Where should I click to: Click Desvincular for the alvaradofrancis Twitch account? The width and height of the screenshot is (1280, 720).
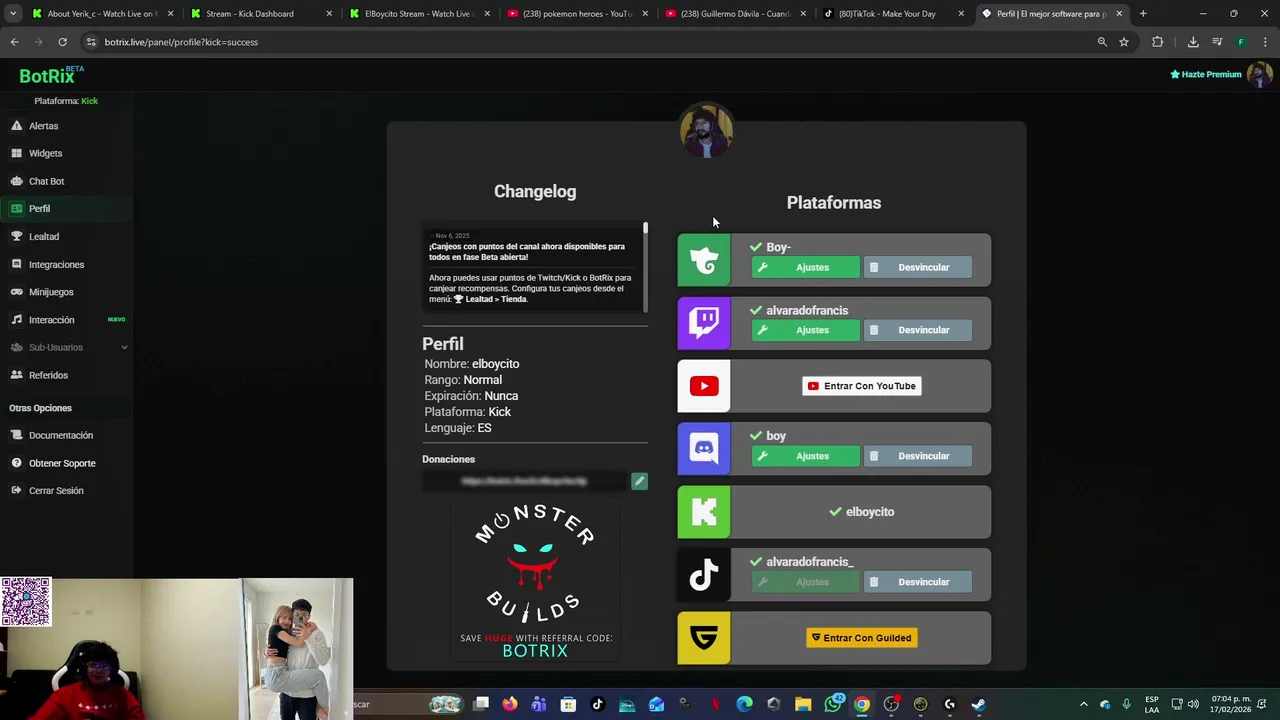pyautogui.click(x=917, y=330)
